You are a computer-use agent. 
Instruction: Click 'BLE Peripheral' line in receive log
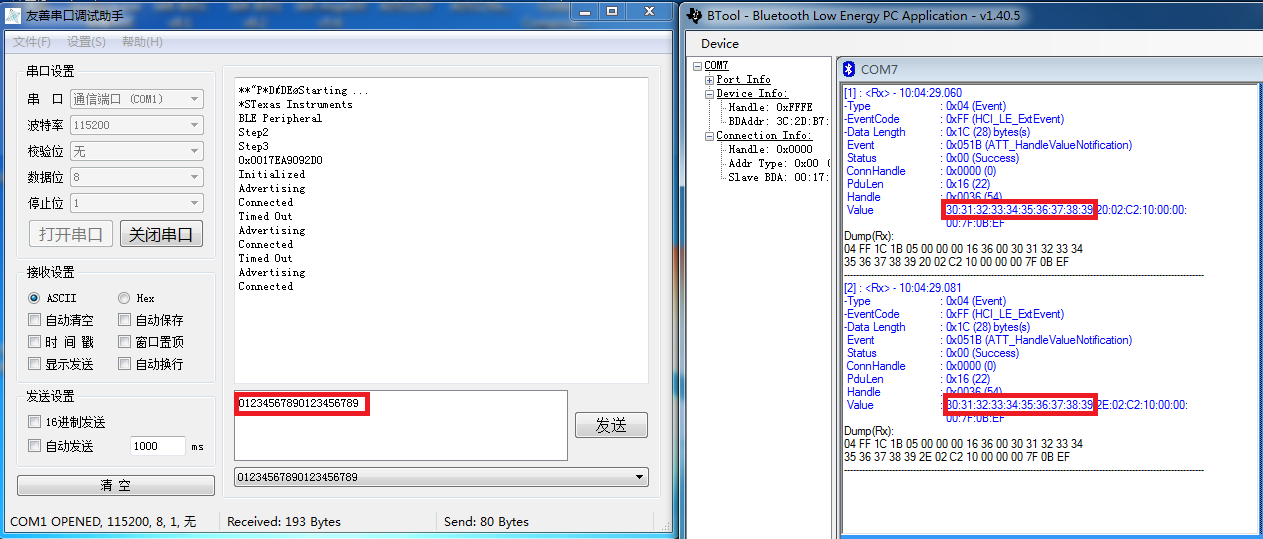point(280,118)
